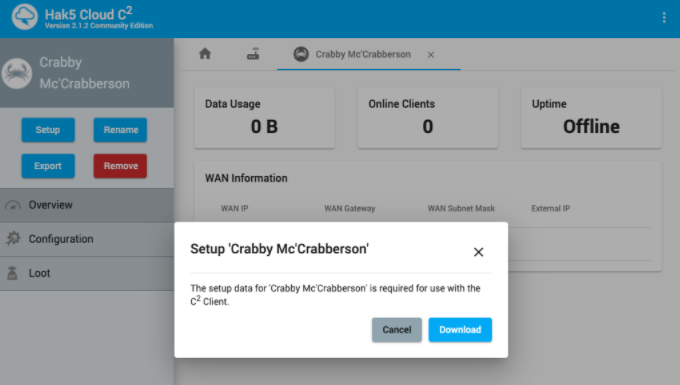Open the three-dot options menu
This screenshot has height=385, width=680.
[x=664, y=17]
